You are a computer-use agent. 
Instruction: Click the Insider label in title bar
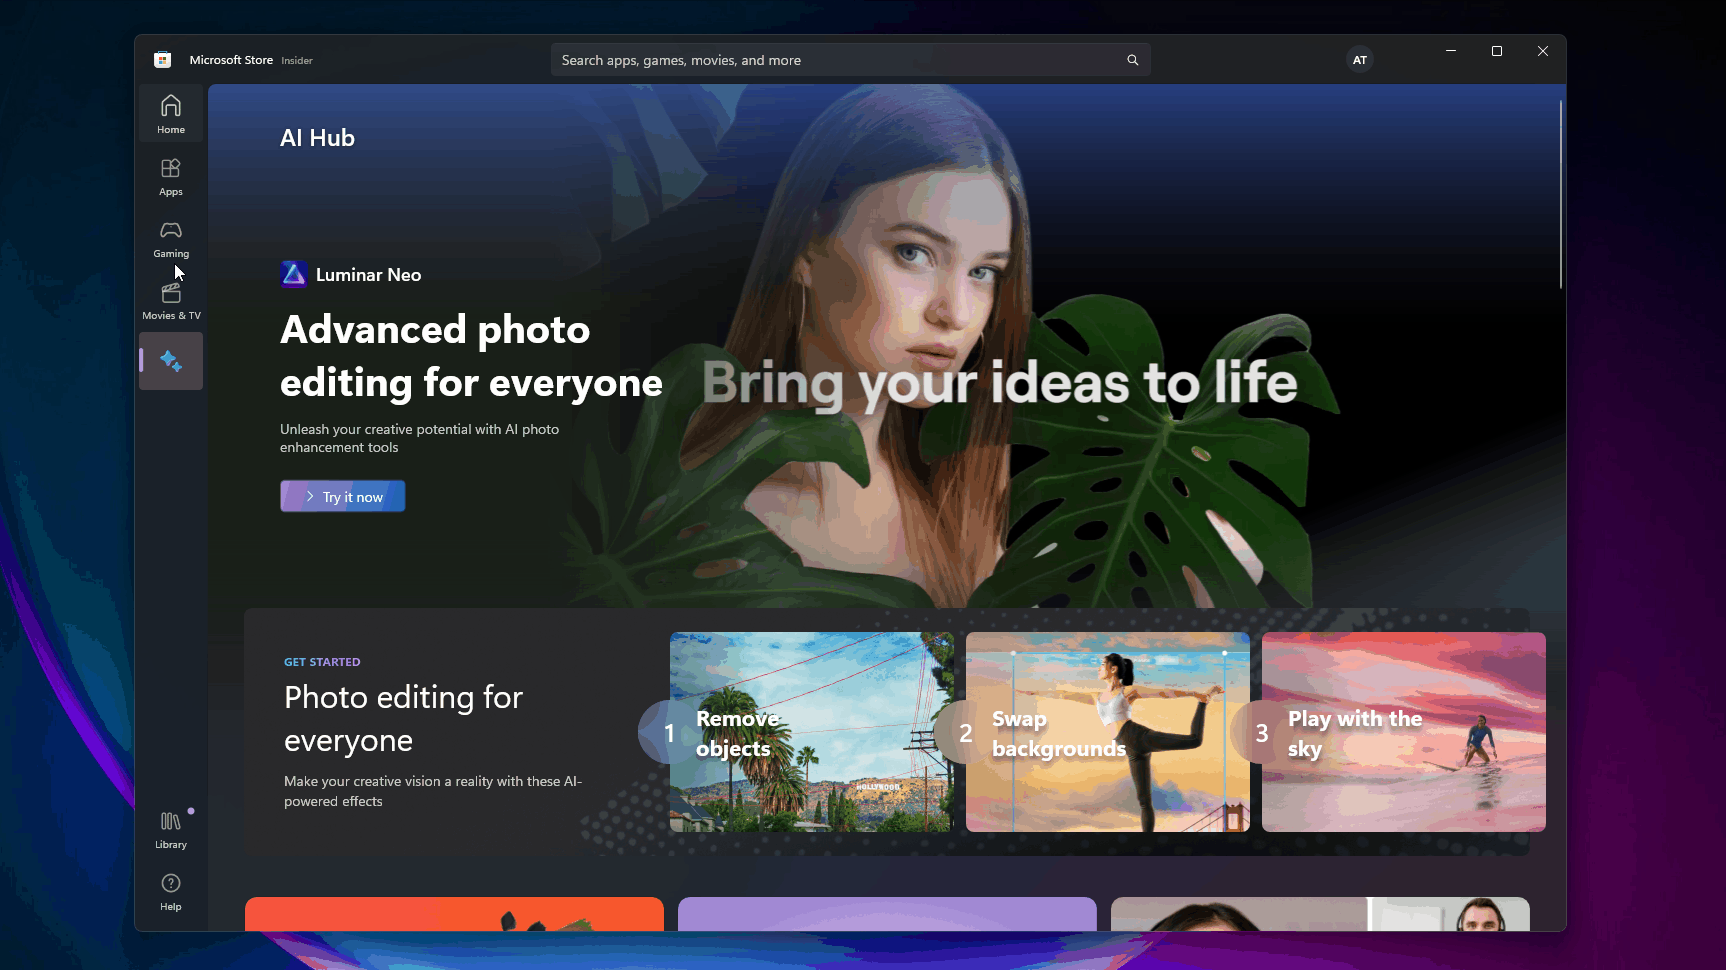coord(297,61)
